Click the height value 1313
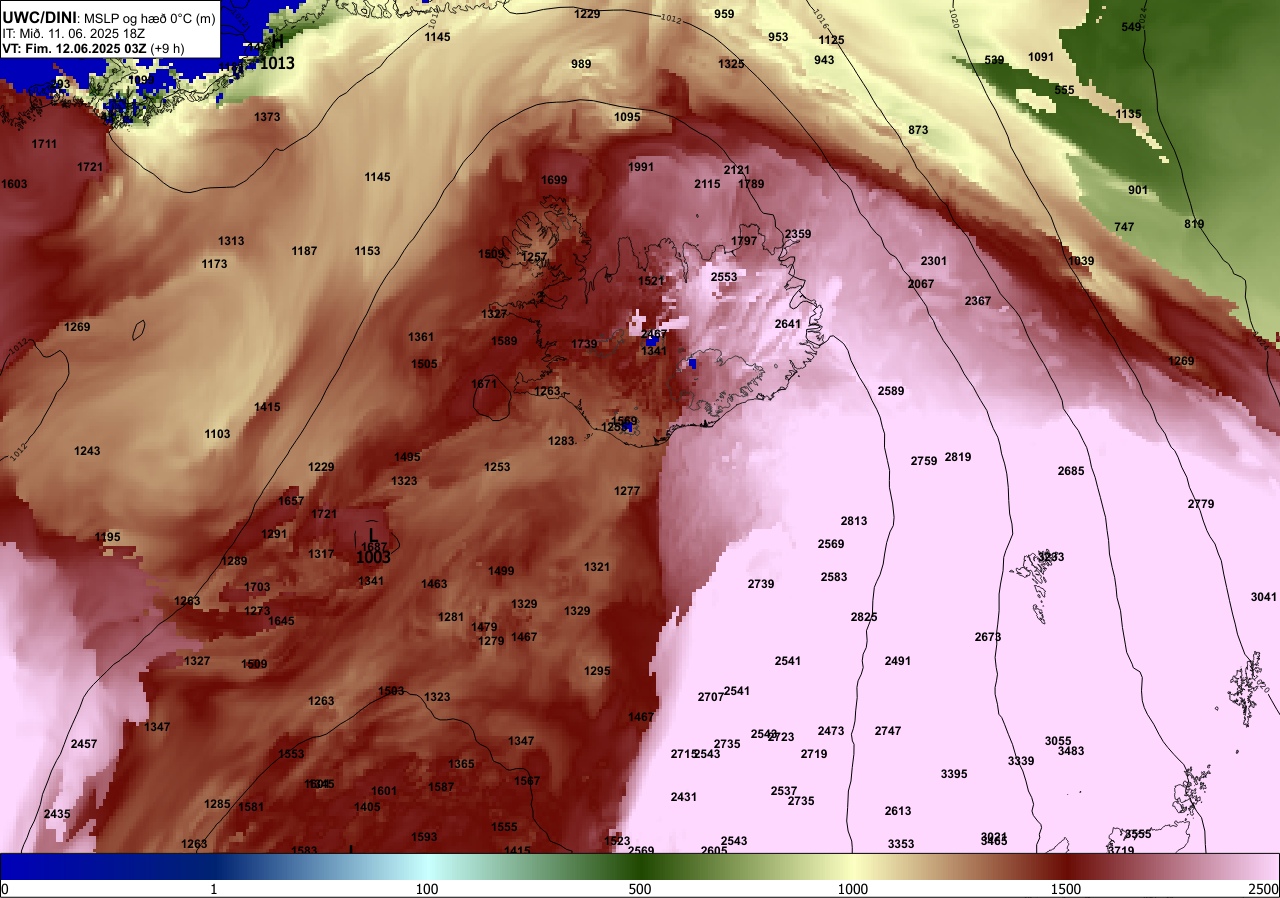Image resolution: width=1280 pixels, height=898 pixels. [231, 241]
